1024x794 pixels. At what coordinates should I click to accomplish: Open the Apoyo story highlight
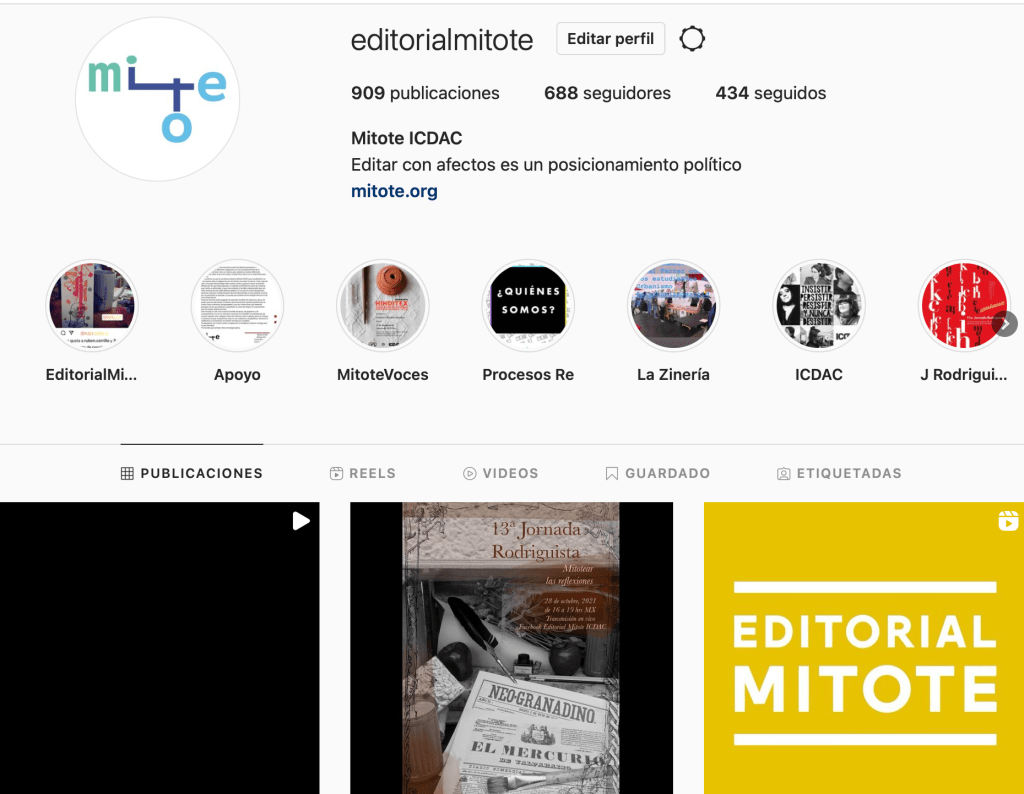coord(237,306)
